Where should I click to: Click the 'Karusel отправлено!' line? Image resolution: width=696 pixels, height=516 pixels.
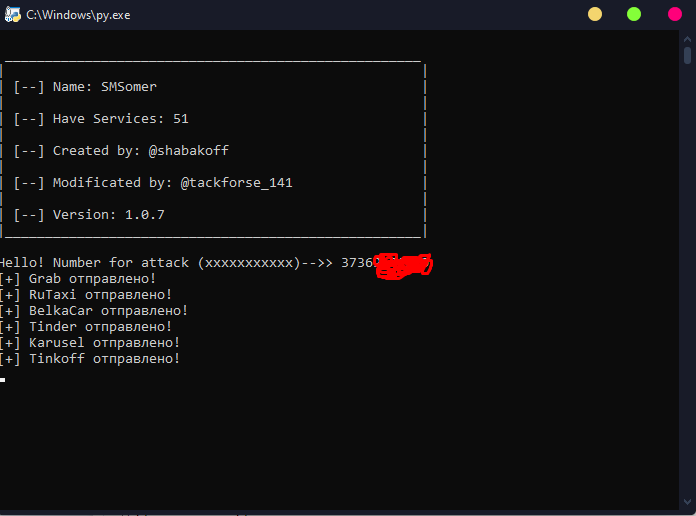click(x=89, y=343)
